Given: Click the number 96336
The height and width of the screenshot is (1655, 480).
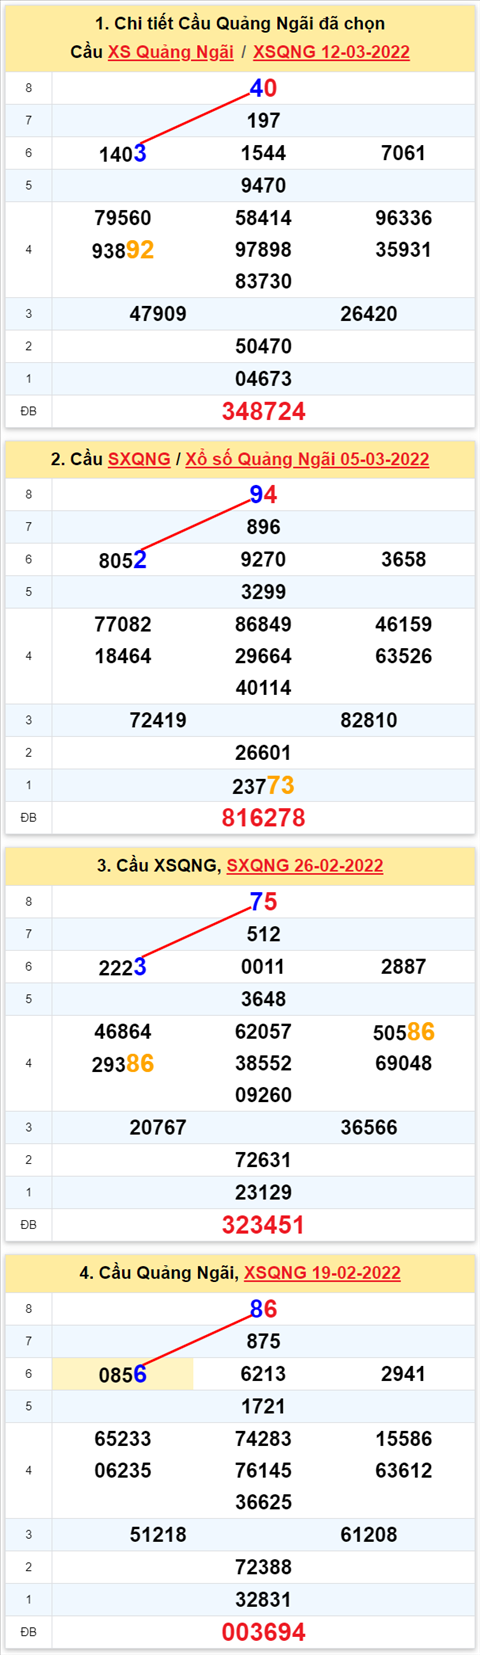Looking at the screenshot, I should pos(404,218).
